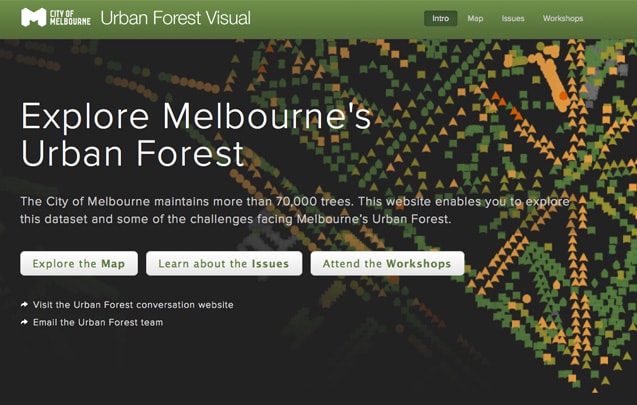637x405 pixels.
Task: Visit the Urban Forest conversation website link
Action: (133, 305)
